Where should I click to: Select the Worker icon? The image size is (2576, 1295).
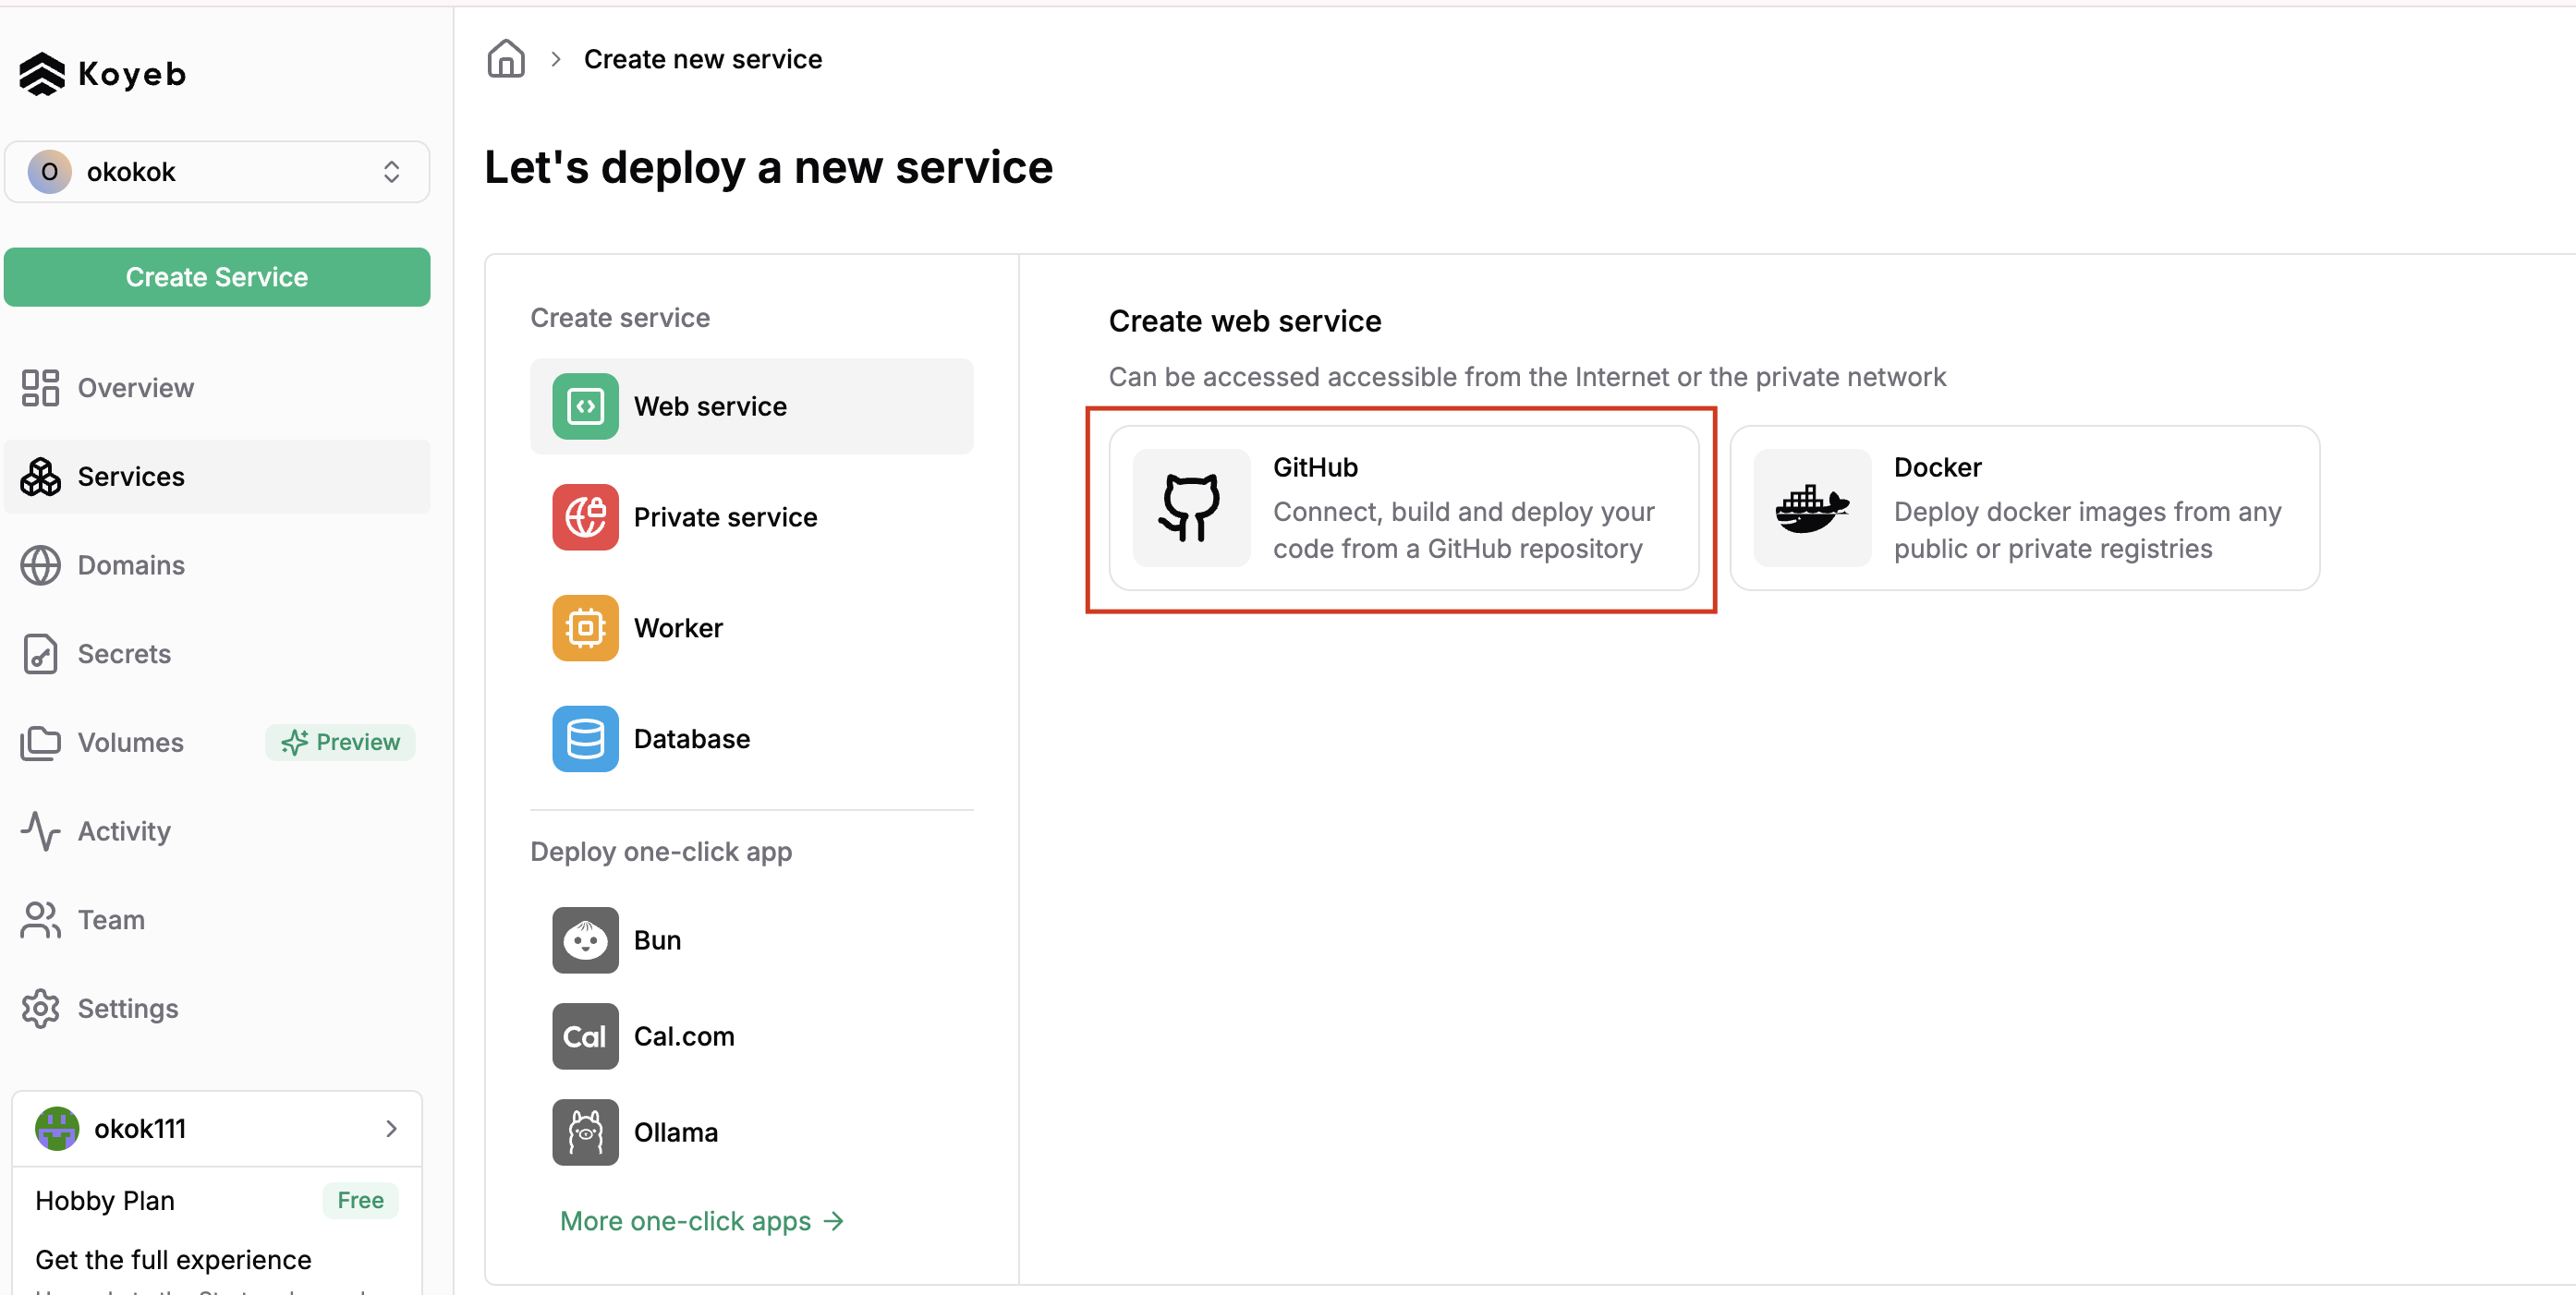[585, 628]
